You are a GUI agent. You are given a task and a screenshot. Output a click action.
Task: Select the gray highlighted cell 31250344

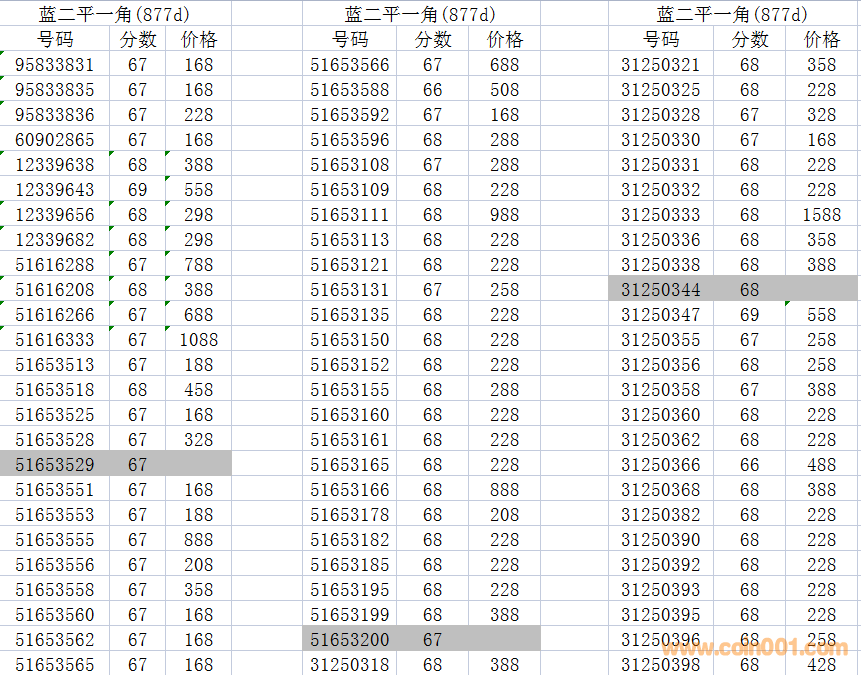click(x=660, y=290)
